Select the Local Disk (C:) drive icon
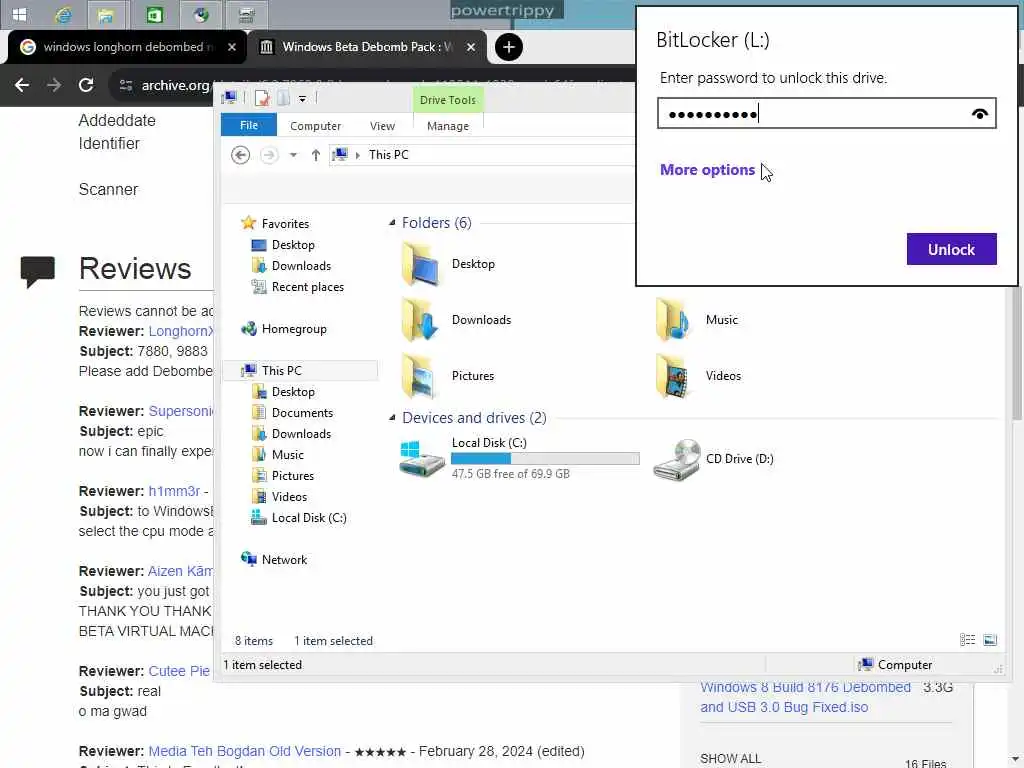 (x=421, y=458)
